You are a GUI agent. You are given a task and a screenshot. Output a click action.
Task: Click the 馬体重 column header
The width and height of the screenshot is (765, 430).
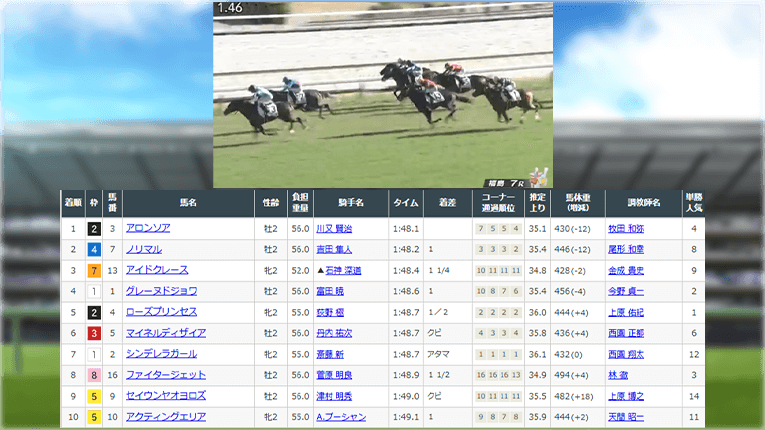point(578,203)
